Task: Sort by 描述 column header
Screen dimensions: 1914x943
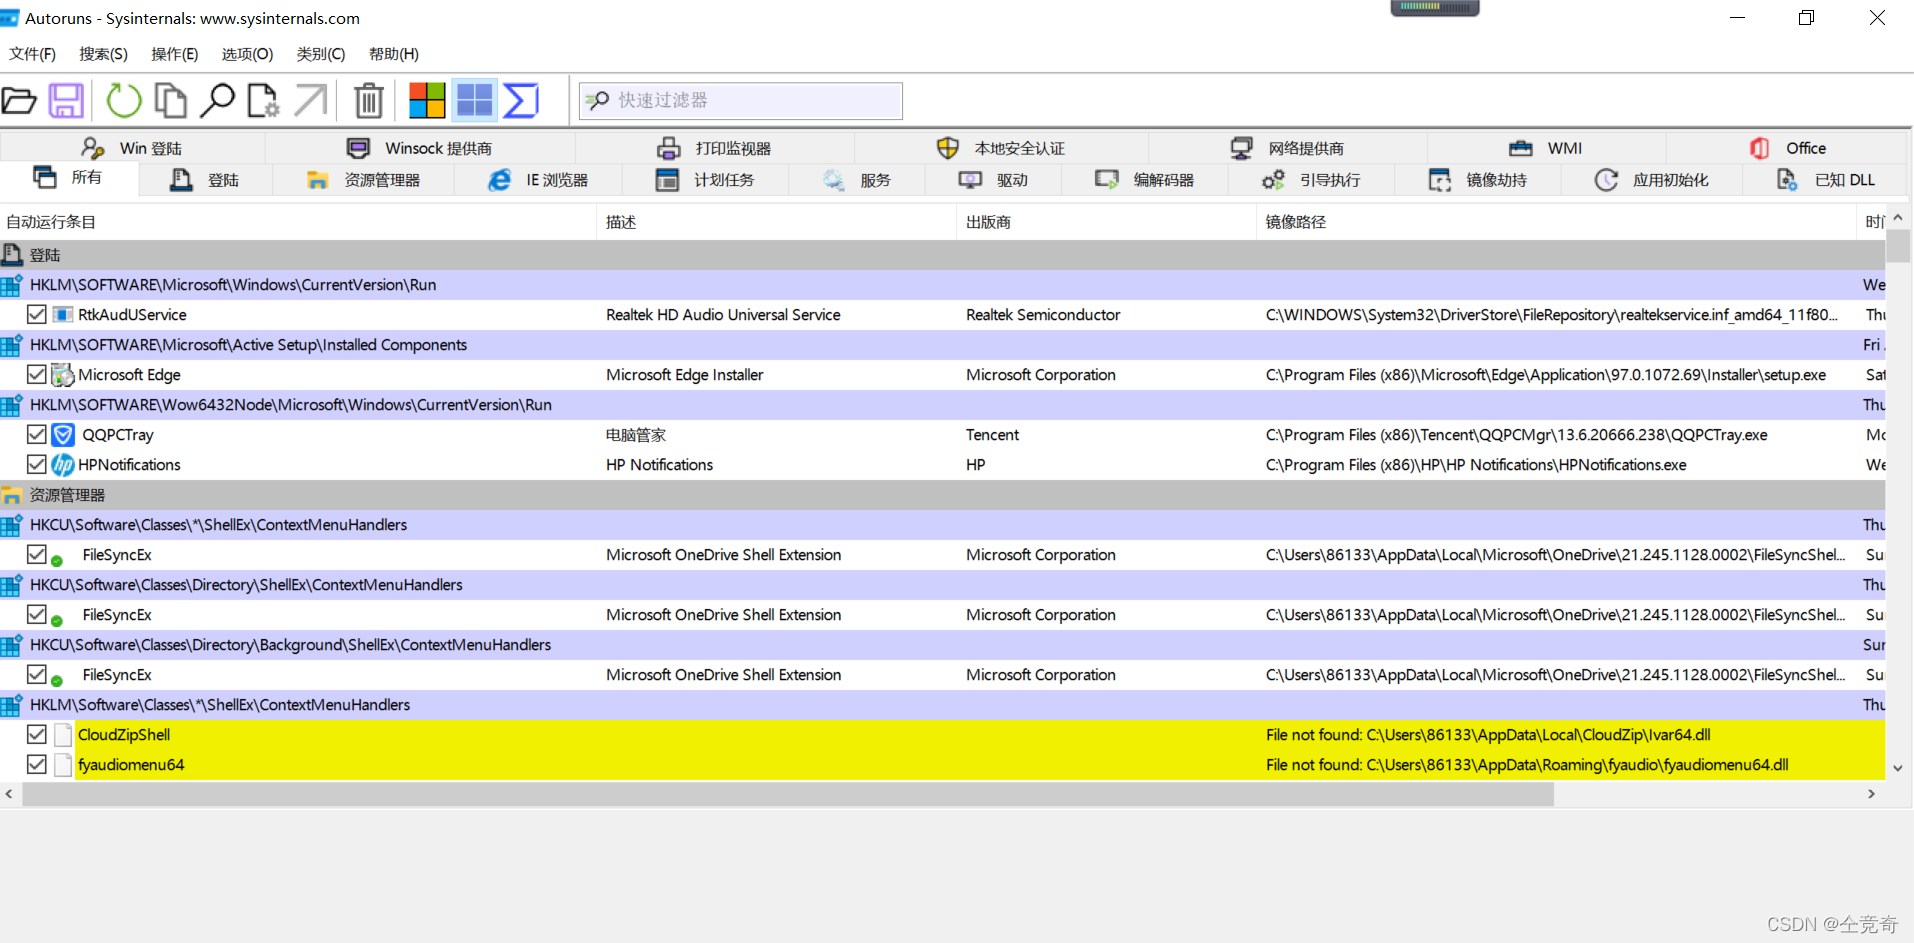Action: (x=777, y=222)
